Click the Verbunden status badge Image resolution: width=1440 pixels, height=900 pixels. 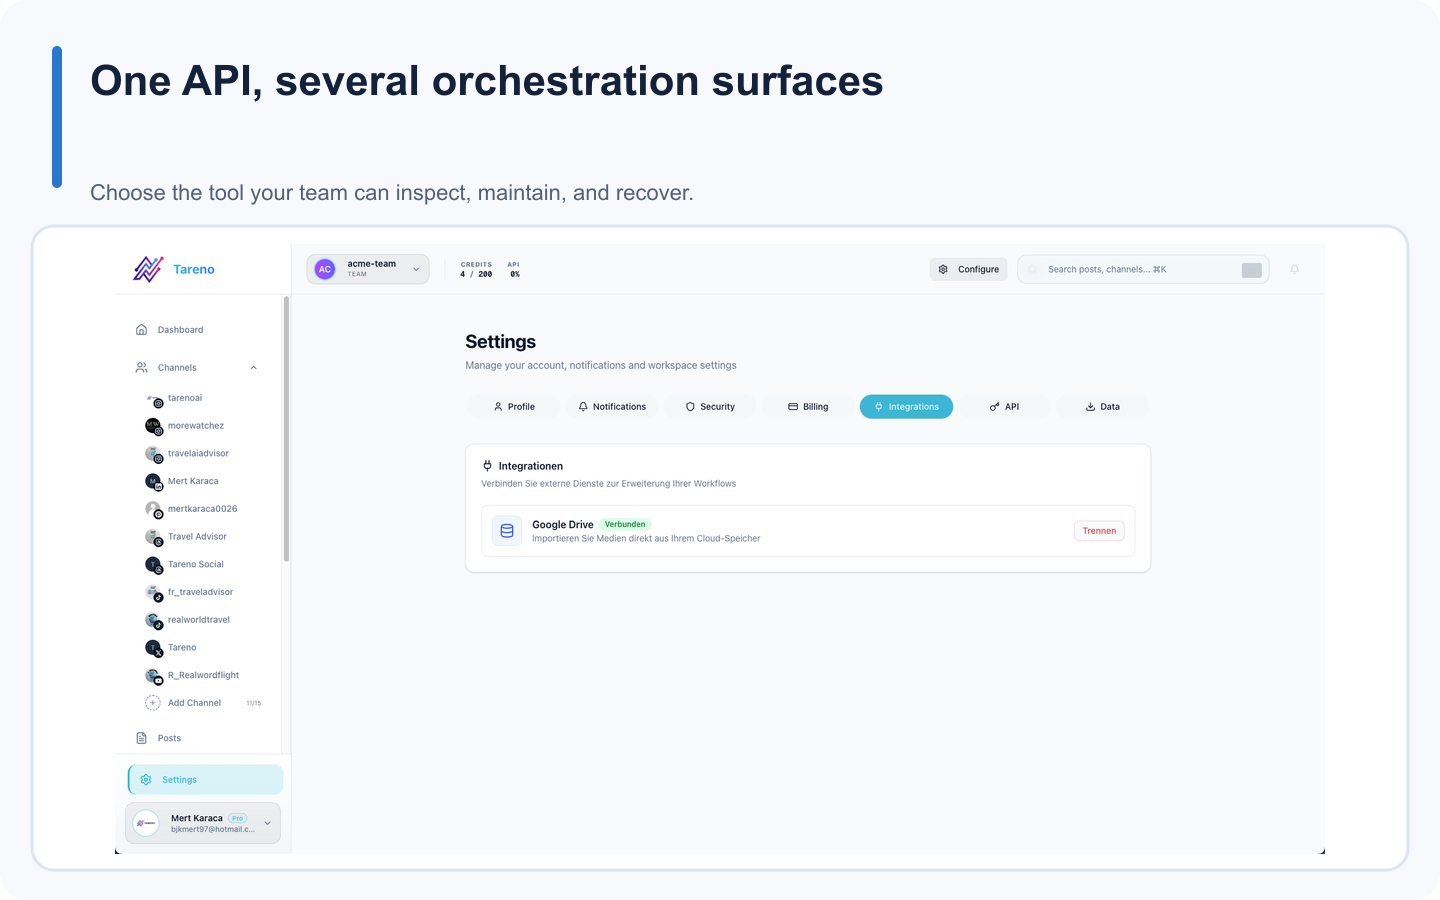tap(625, 524)
